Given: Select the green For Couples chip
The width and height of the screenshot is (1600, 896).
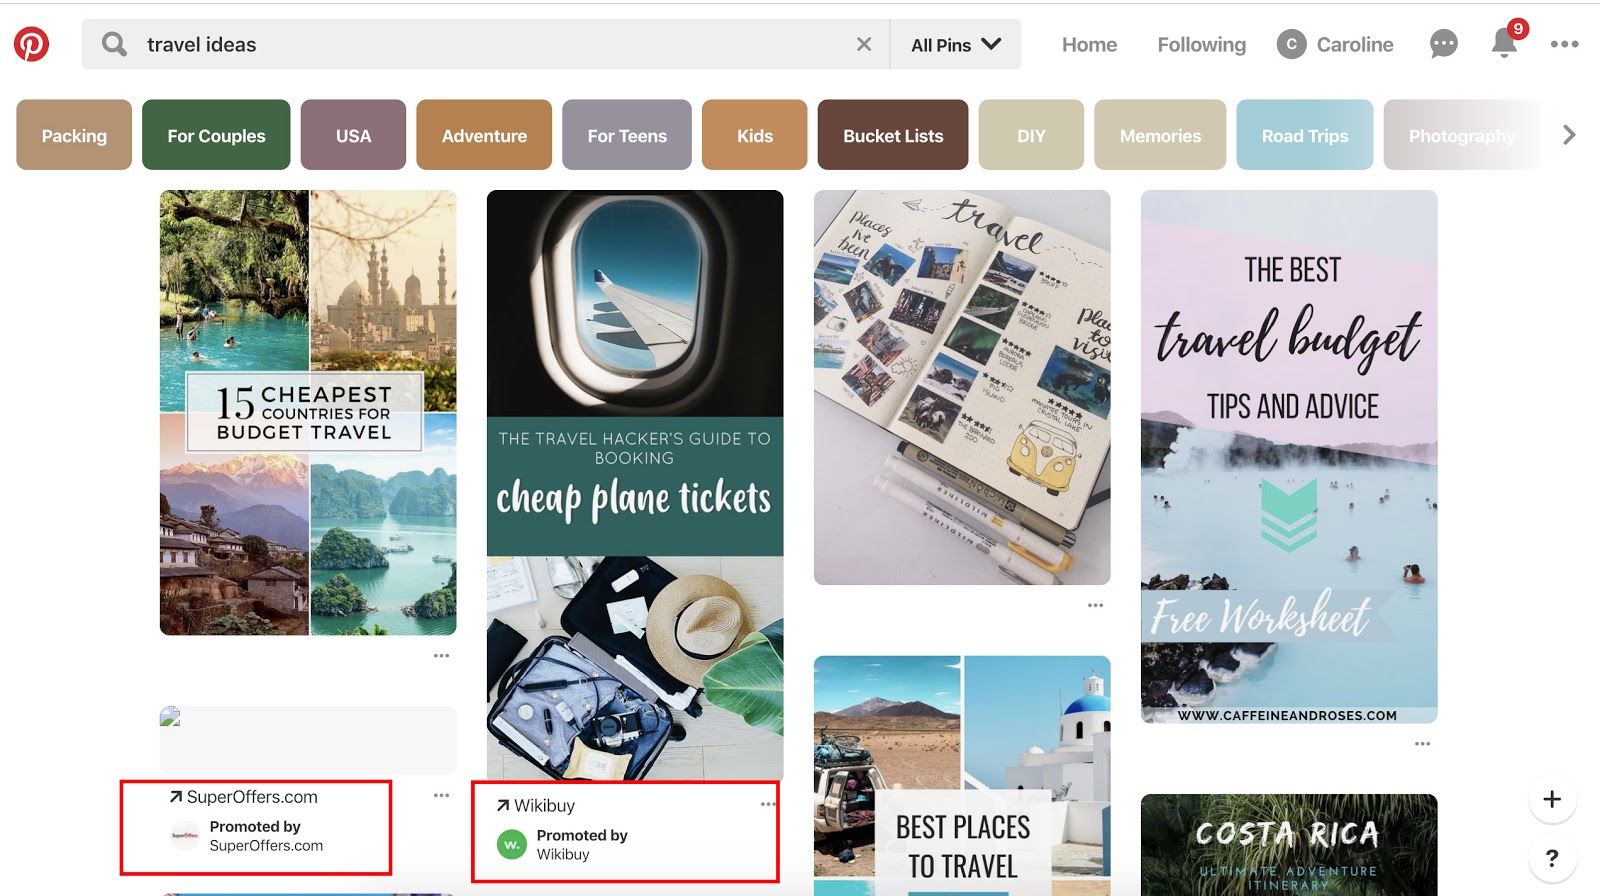Looking at the screenshot, I should tap(216, 135).
